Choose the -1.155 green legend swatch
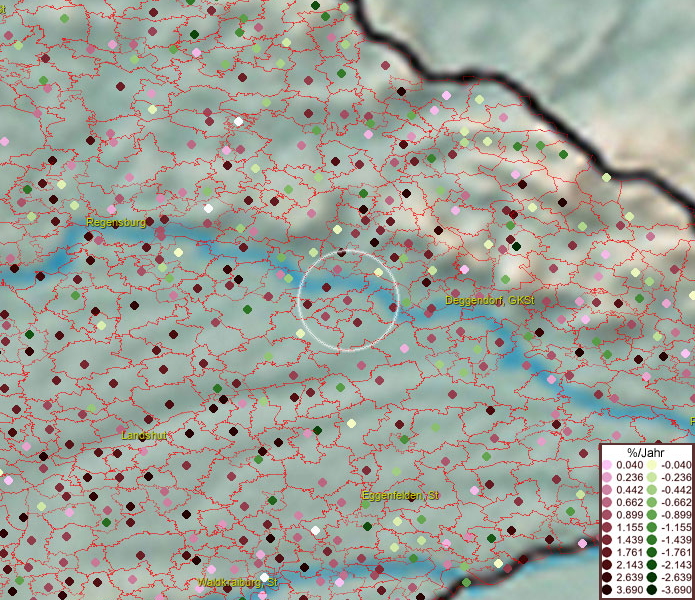695x600 pixels. [x=651, y=527]
